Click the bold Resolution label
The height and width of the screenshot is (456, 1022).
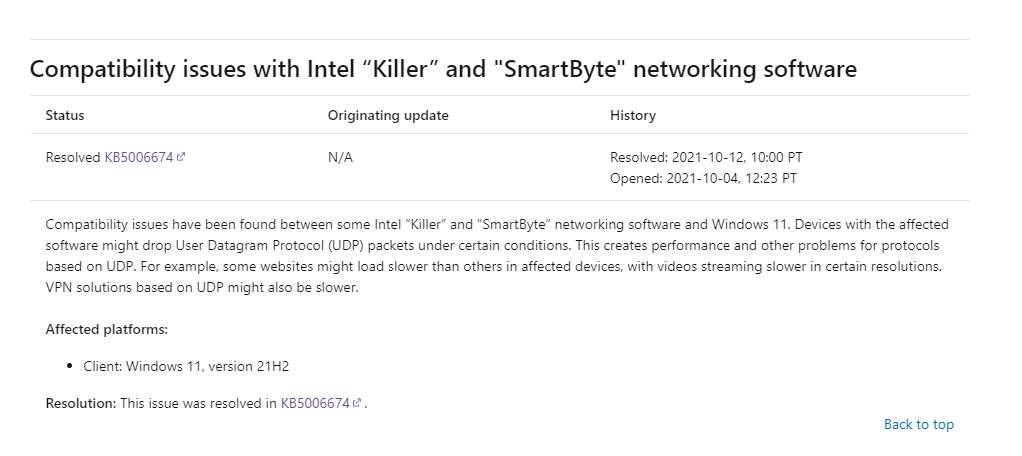click(80, 403)
